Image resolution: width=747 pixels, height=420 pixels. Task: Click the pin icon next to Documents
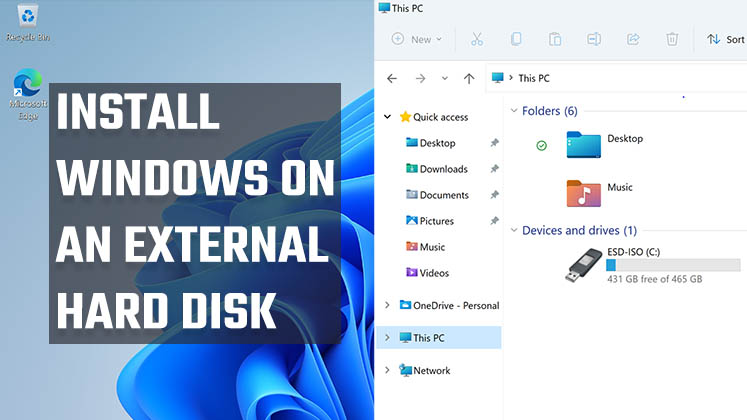tap(495, 195)
